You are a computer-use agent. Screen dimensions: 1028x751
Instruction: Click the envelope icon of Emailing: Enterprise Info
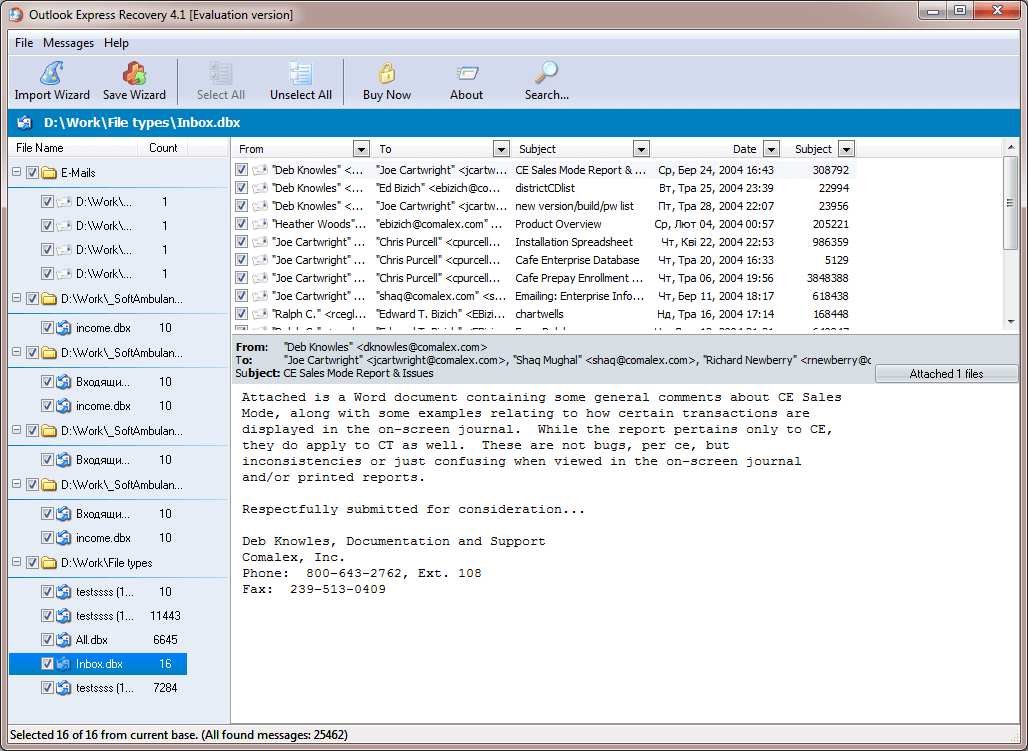click(x=260, y=296)
